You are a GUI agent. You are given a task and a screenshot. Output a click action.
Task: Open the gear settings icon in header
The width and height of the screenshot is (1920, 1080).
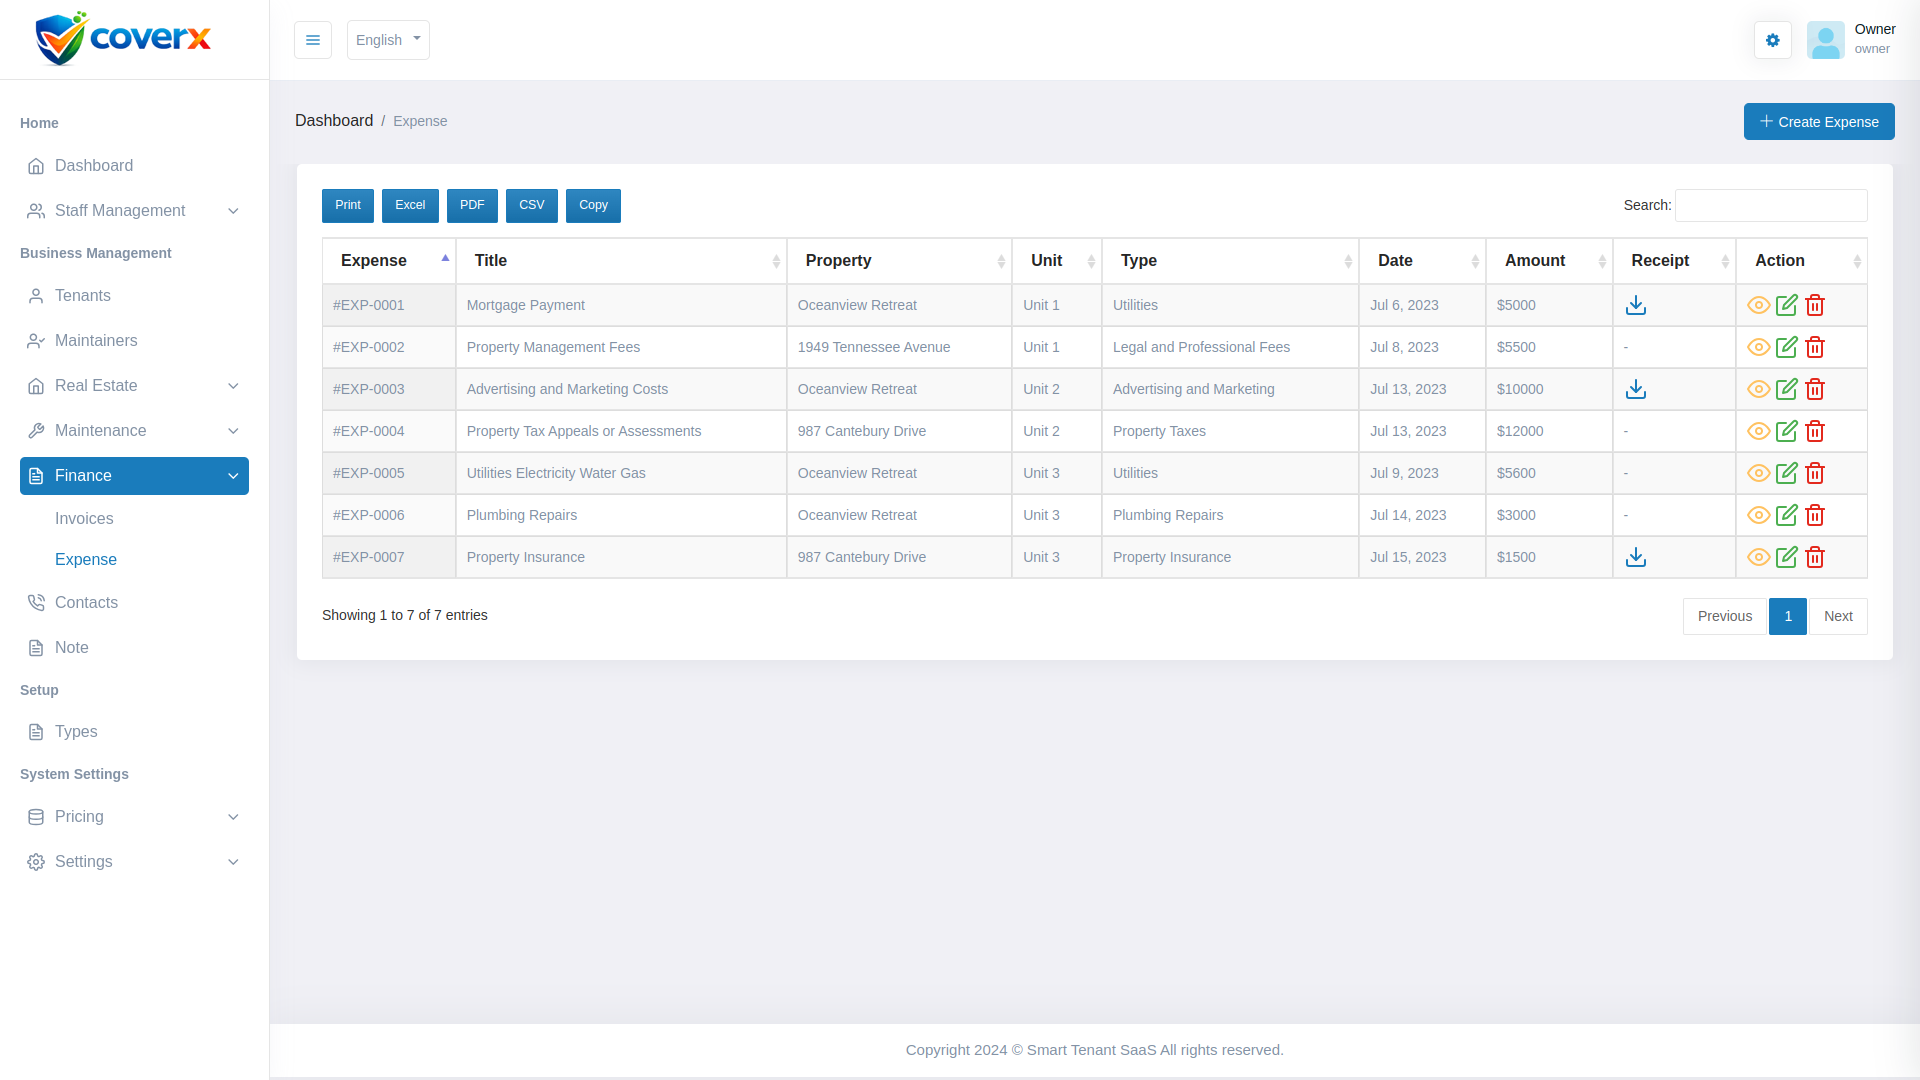coord(1773,40)
